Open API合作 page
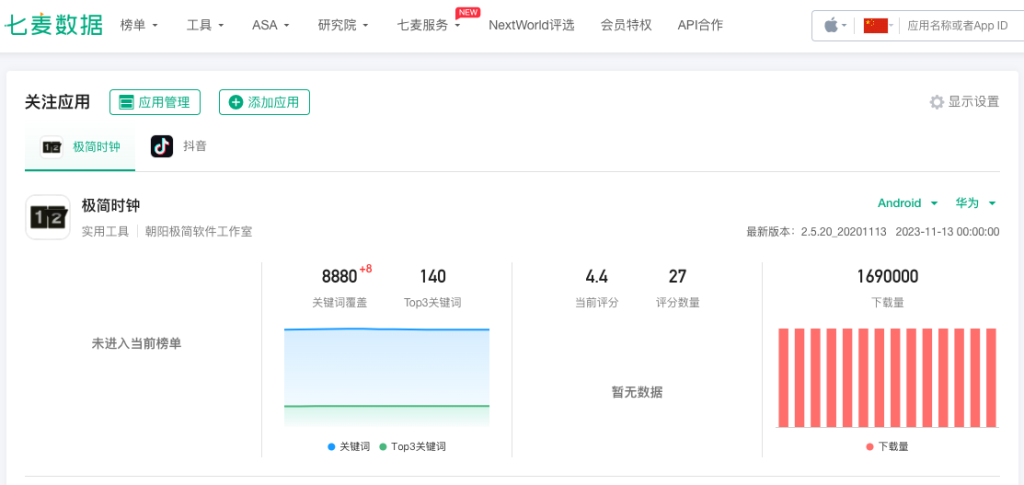Image resolution: width=1024 pixels, height=485 pixels. 700,25
